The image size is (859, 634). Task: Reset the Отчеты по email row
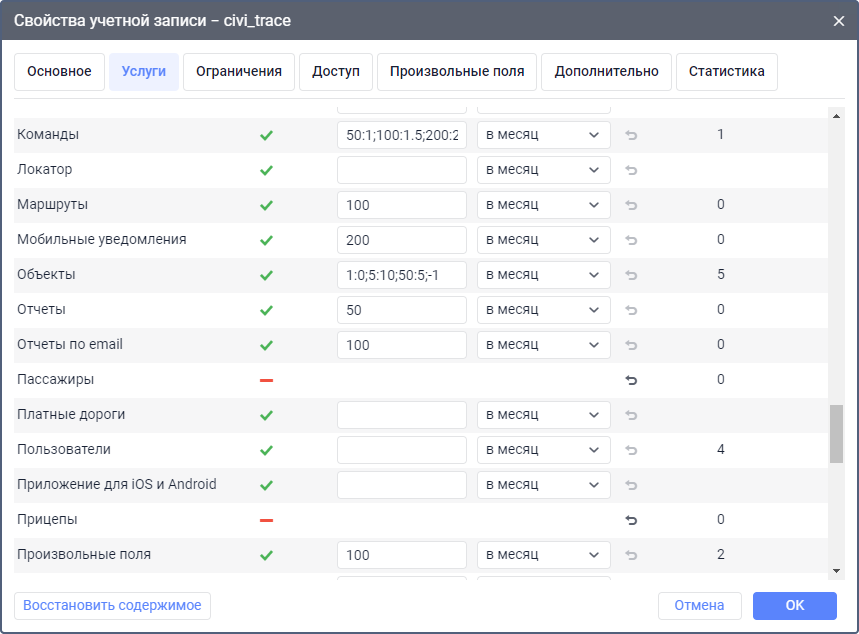click(631, 345)
